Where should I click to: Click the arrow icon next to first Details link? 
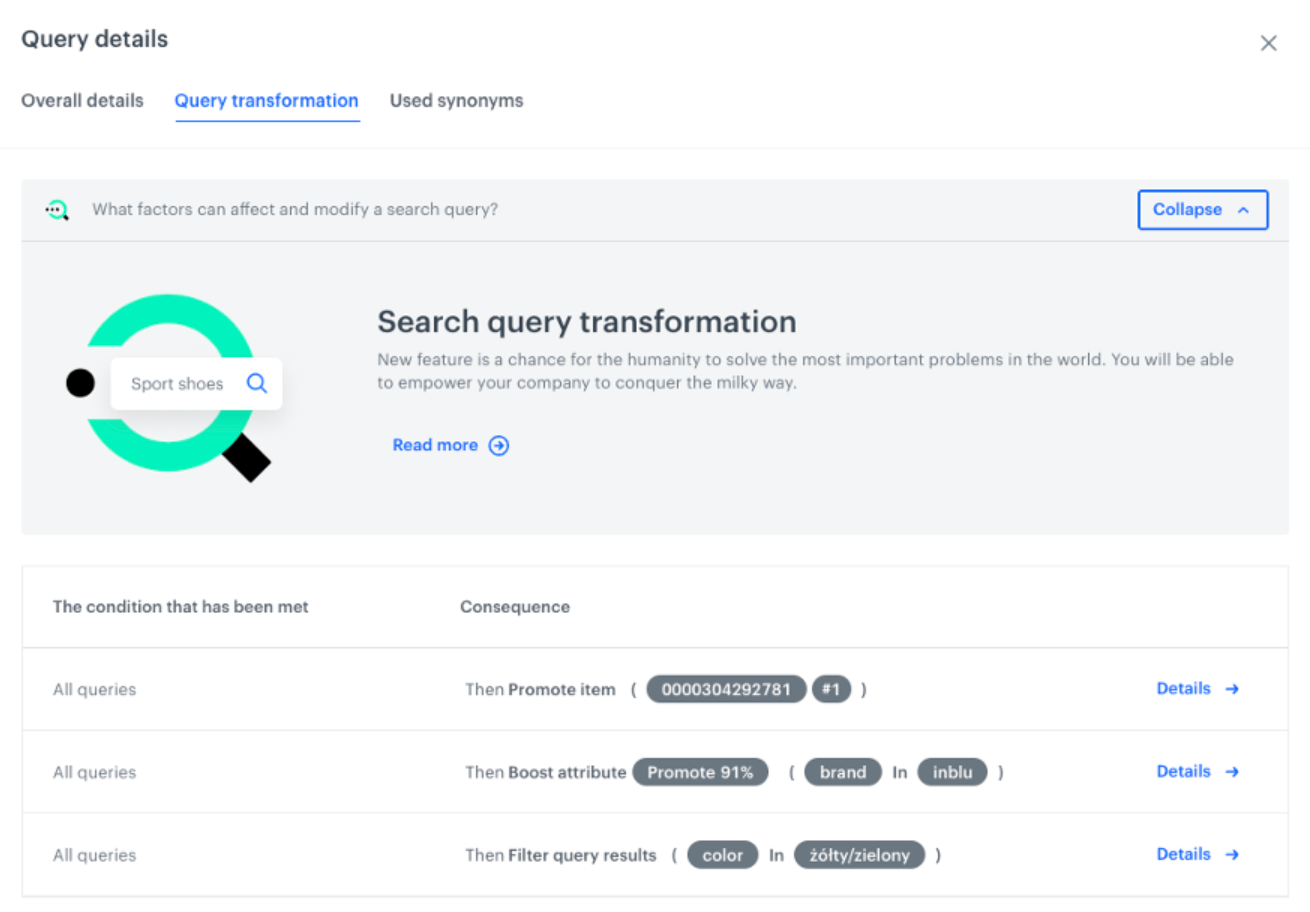click(x=1231, y=688)
